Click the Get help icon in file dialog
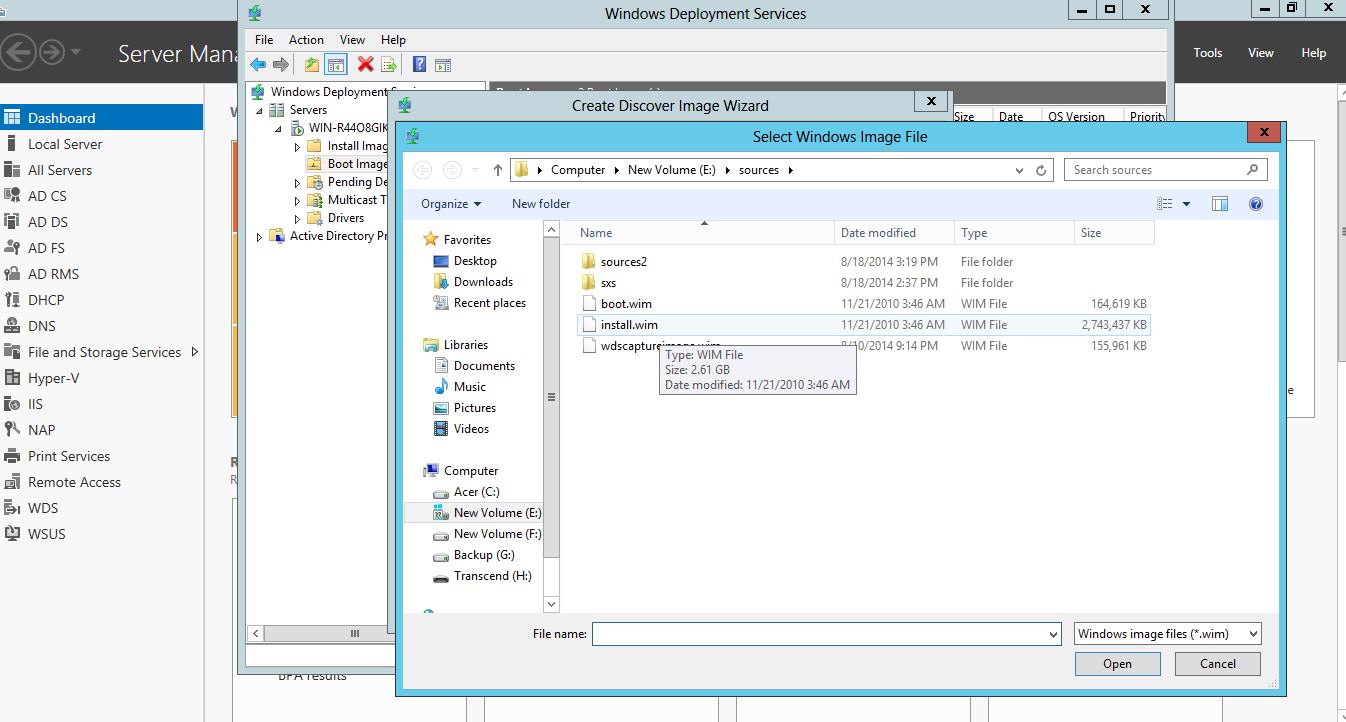1346x722 pixels. (x=1256, y=204)
